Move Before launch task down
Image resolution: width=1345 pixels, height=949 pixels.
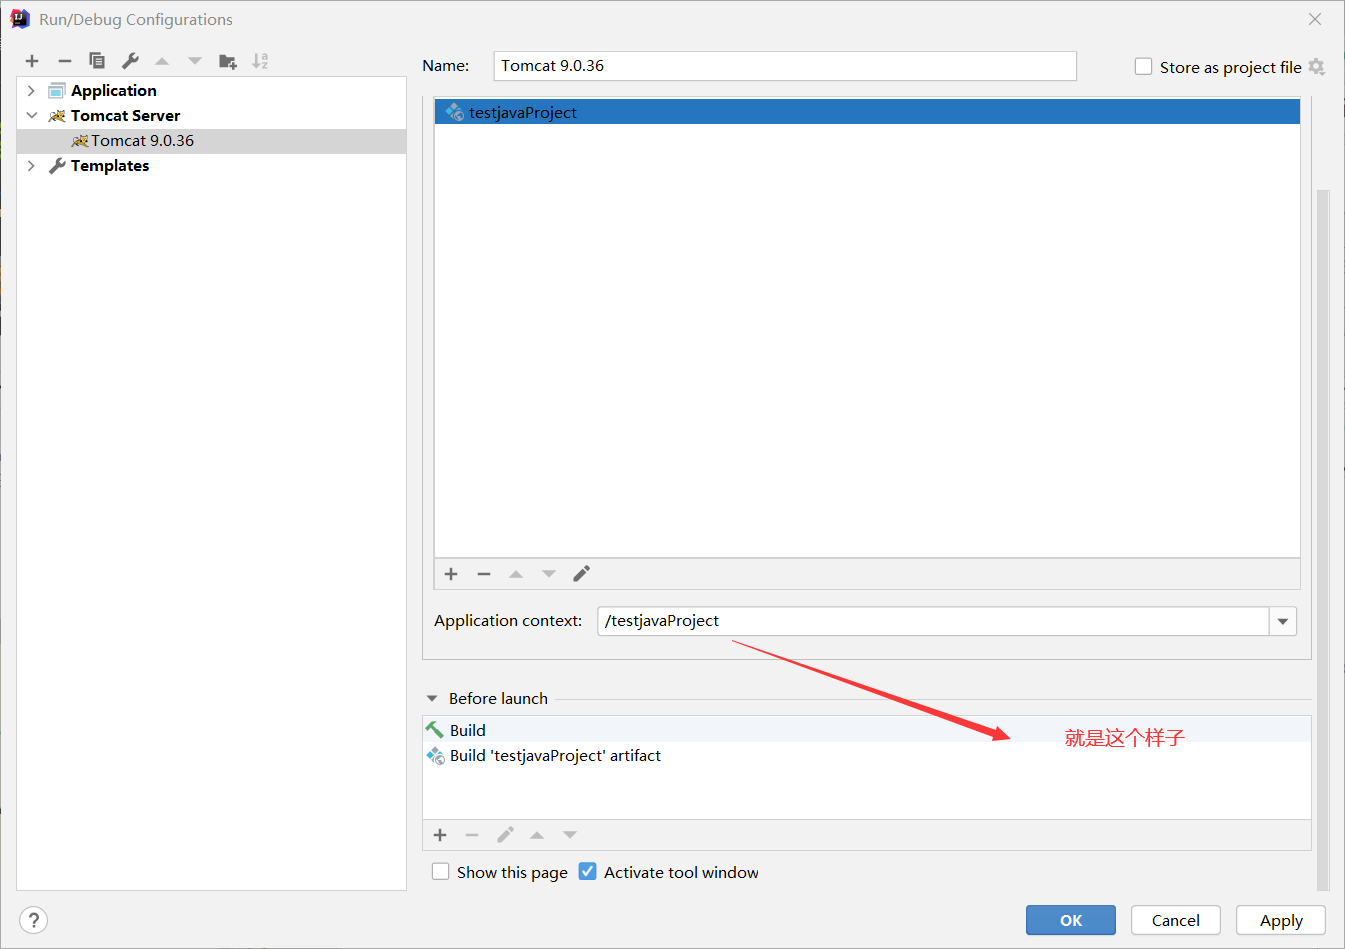pos(570,835)
